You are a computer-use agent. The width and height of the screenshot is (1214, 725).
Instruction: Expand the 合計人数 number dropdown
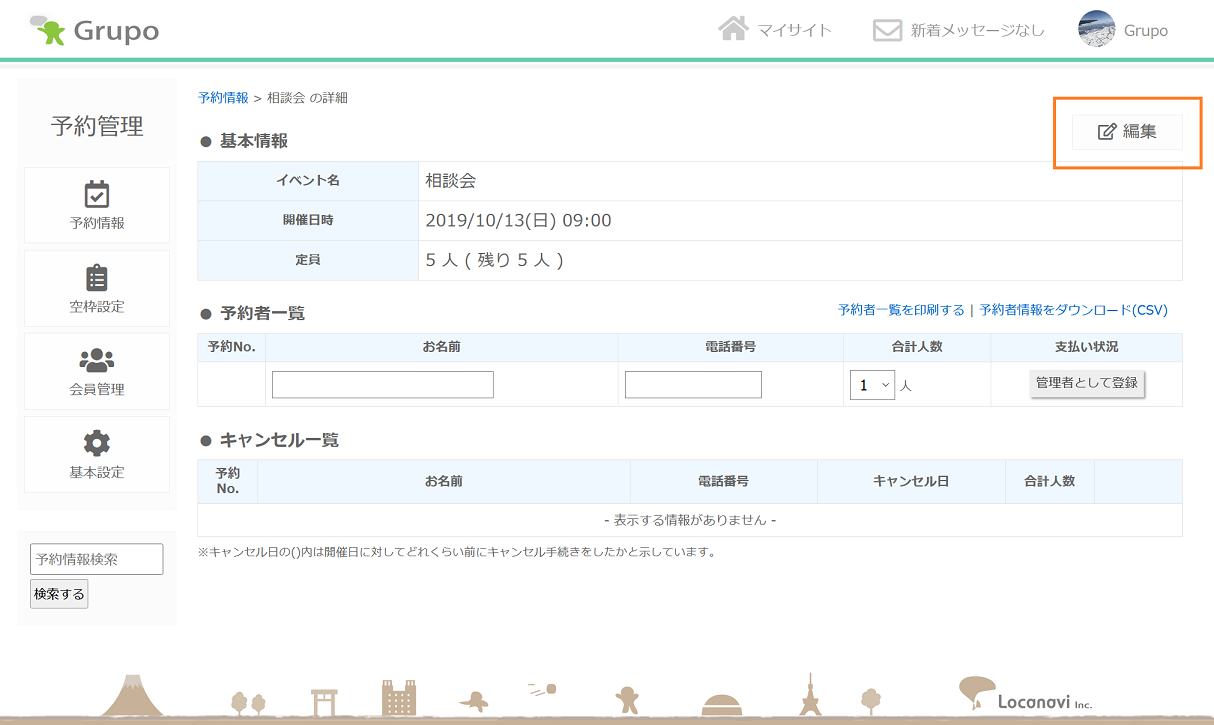872,385
